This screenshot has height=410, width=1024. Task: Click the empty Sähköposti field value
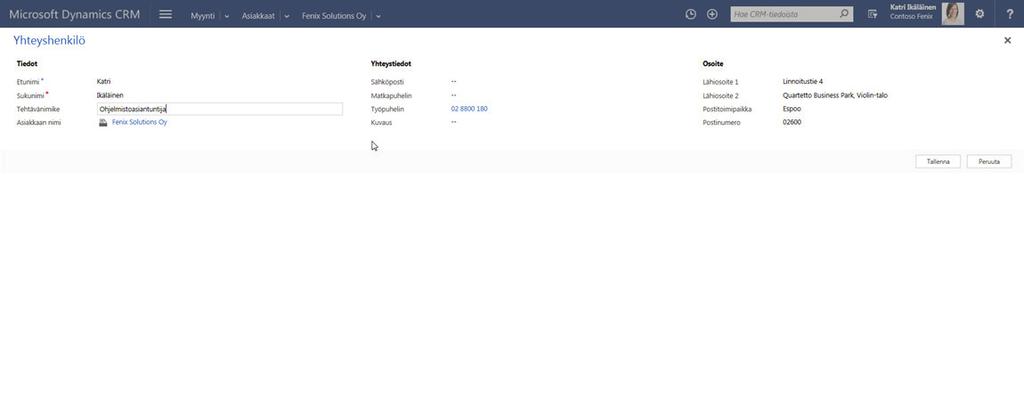453,82
